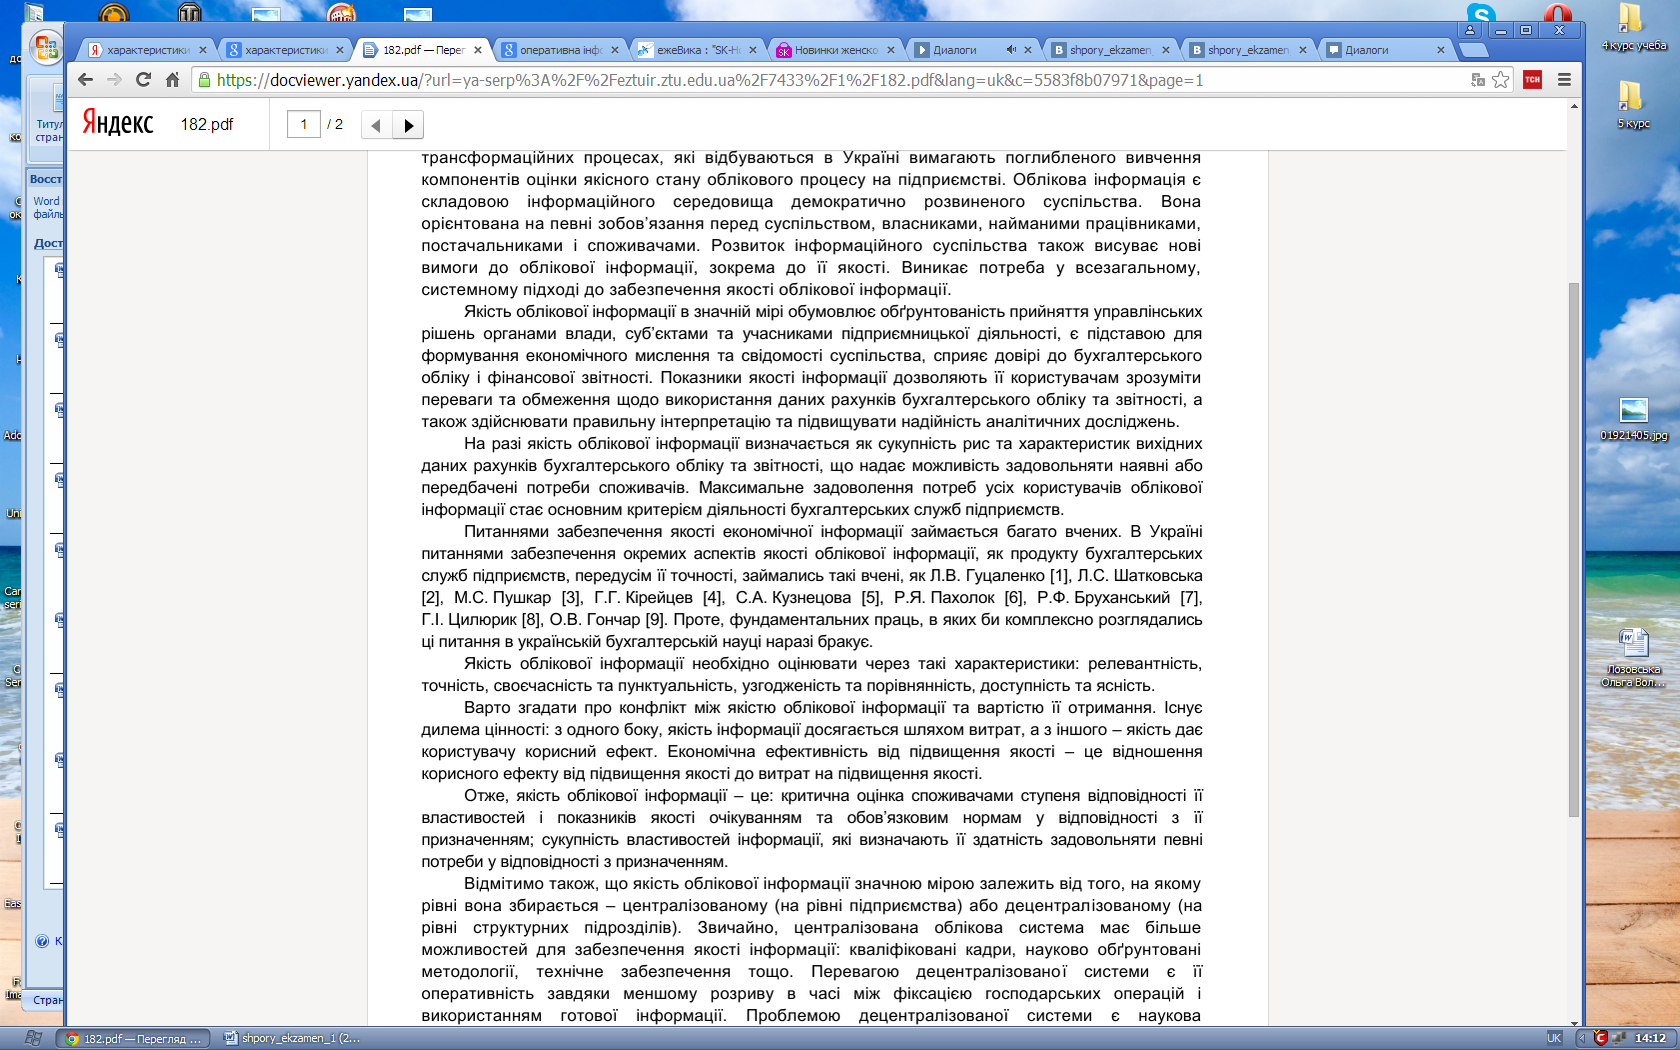
Task: Click the '182.pdf' file name label
Action: [x=206, y=124]
